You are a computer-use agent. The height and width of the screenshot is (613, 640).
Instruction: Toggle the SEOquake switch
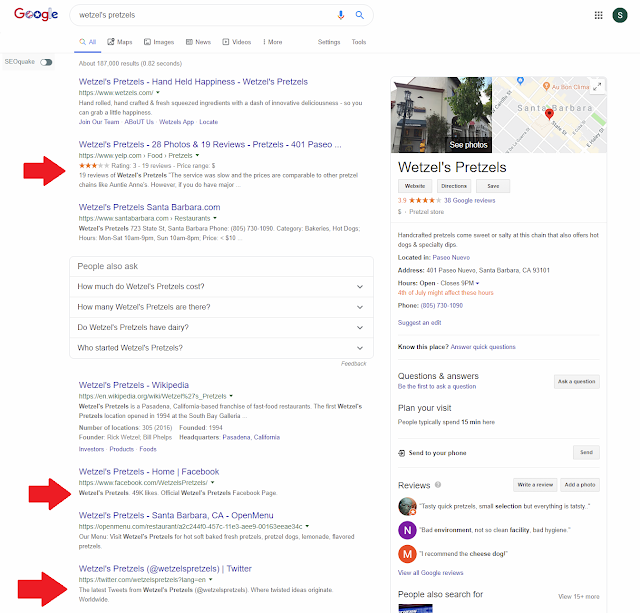[46, 62]
